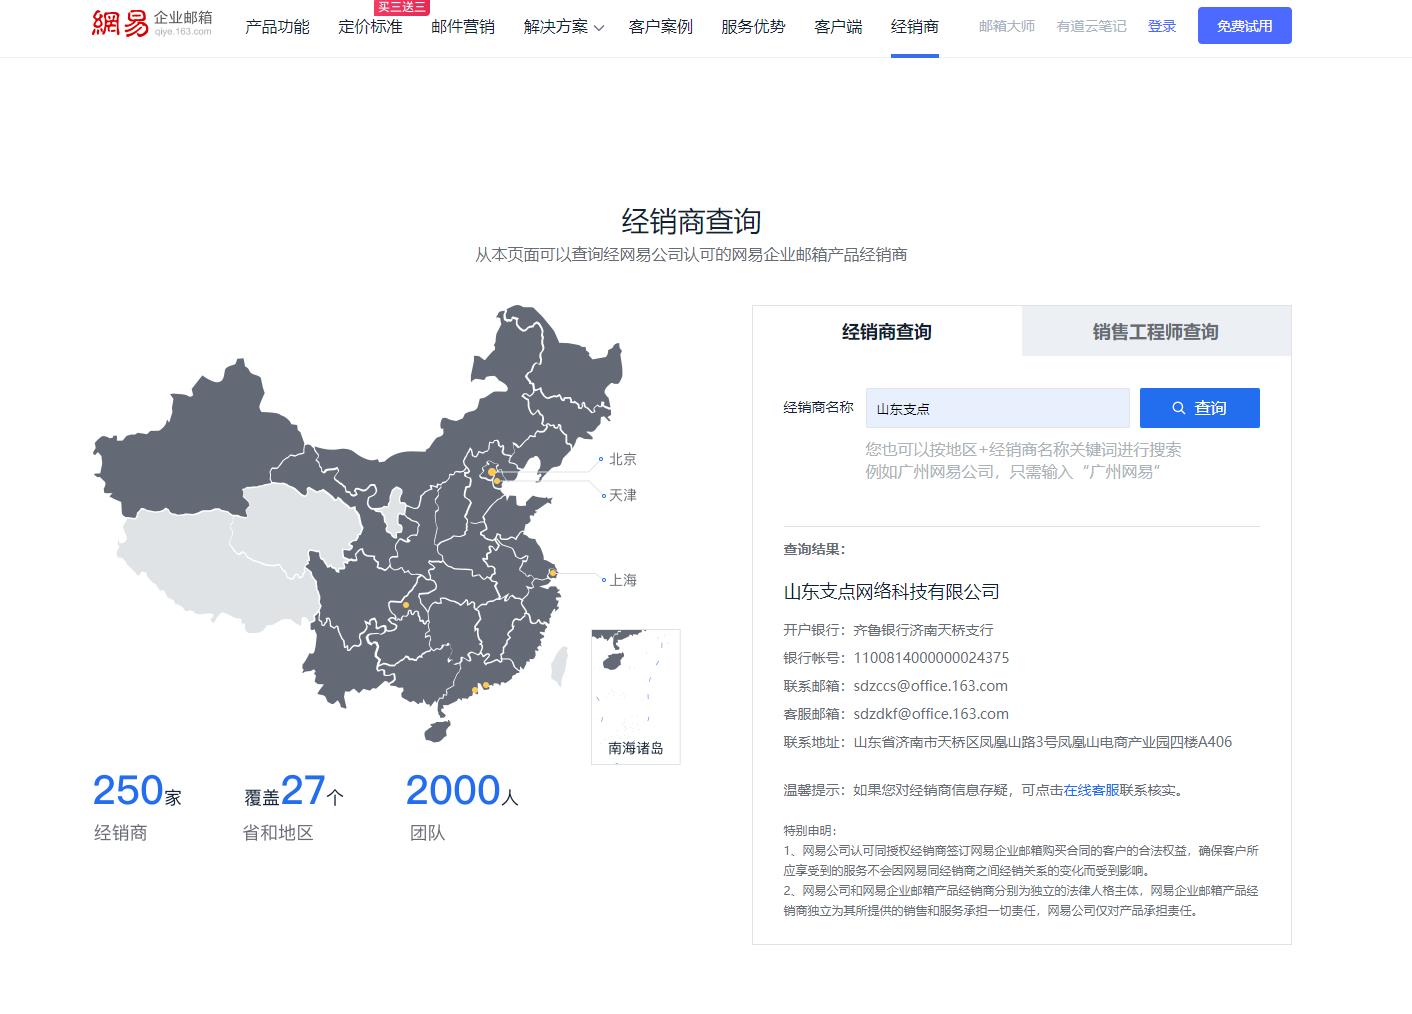Open the 产品功能 navigation item

[x=278, y=27]
